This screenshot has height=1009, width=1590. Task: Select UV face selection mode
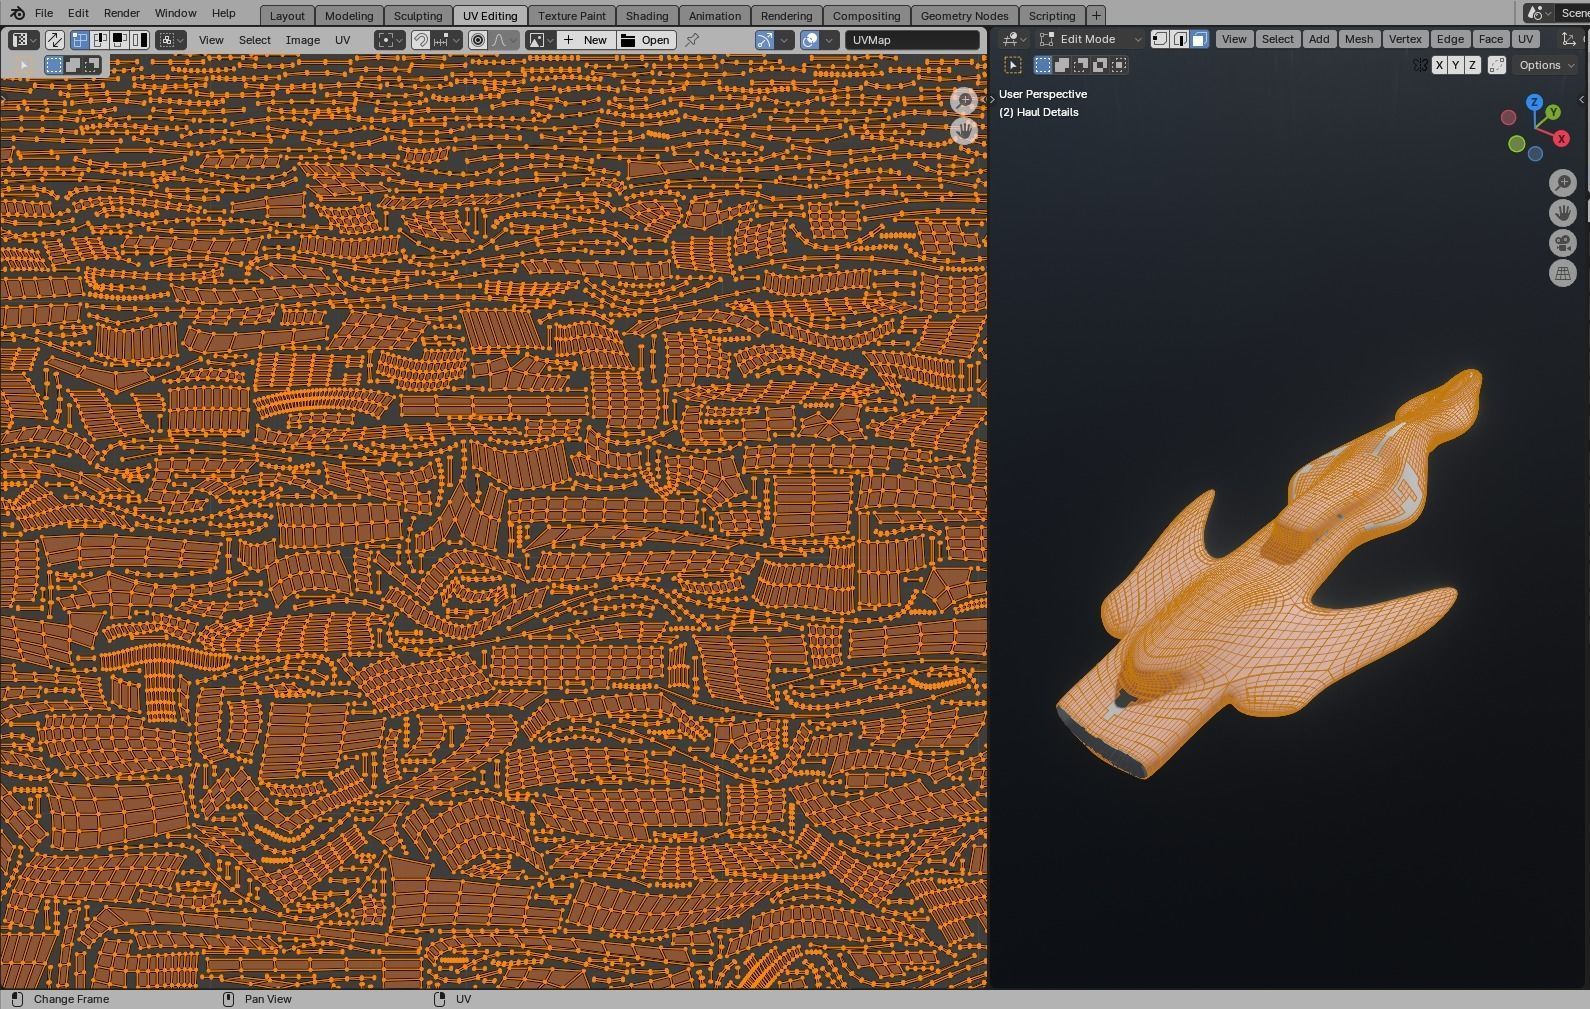click(120, 40)
